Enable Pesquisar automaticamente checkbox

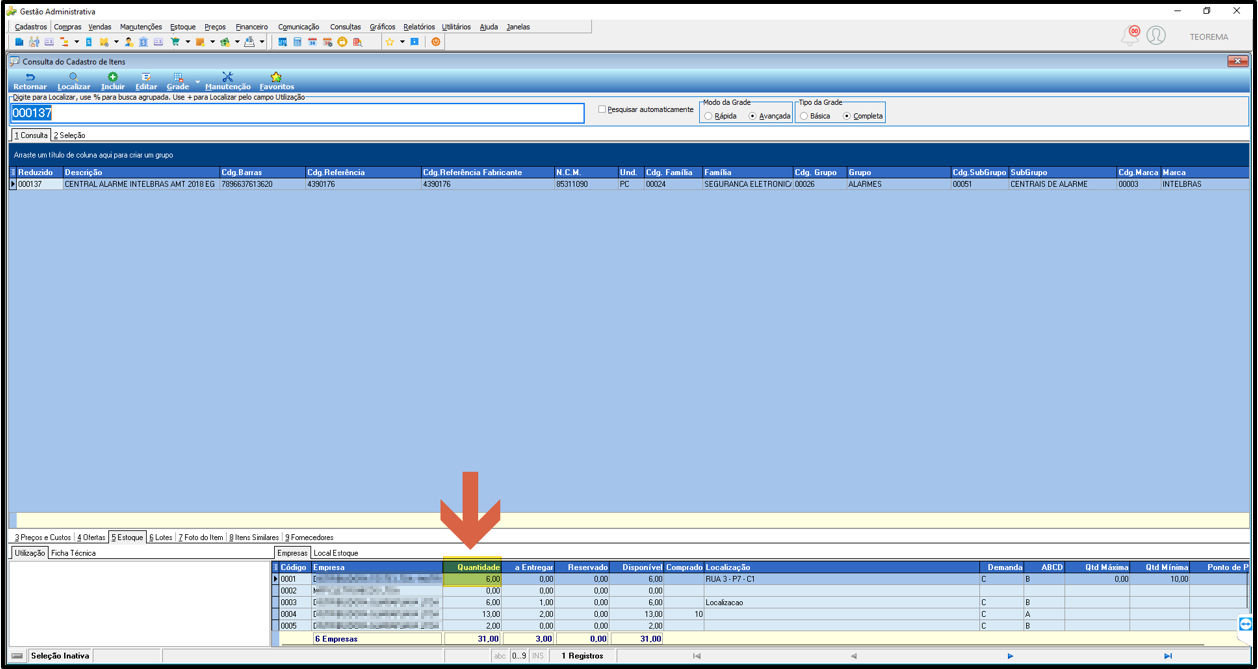(602, 109)
